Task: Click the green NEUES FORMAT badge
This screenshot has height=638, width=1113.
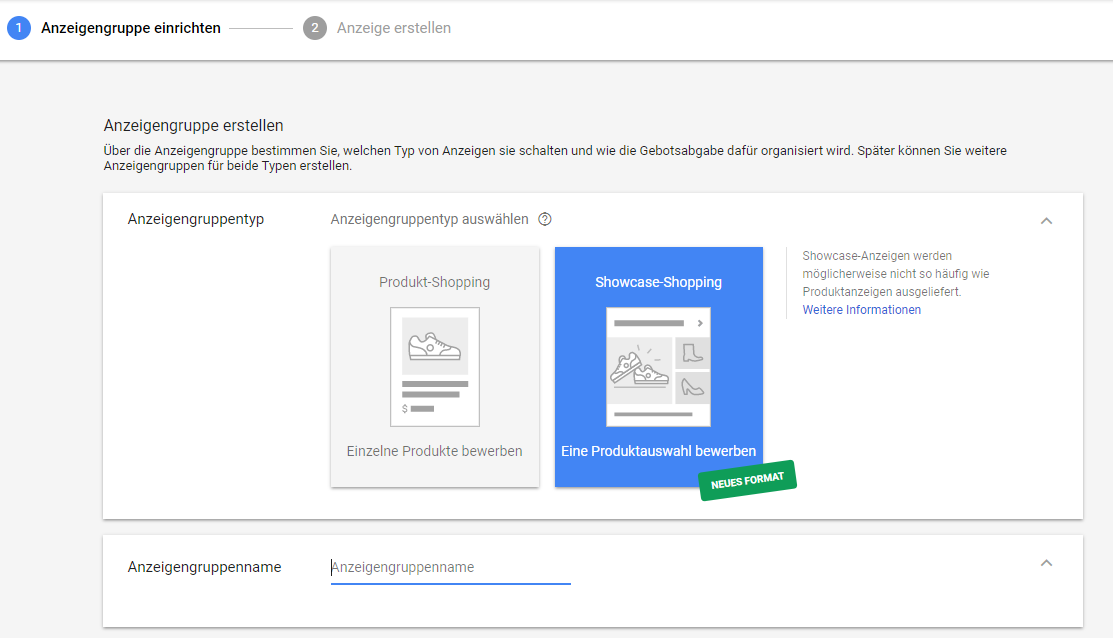Action: (747, 481)
